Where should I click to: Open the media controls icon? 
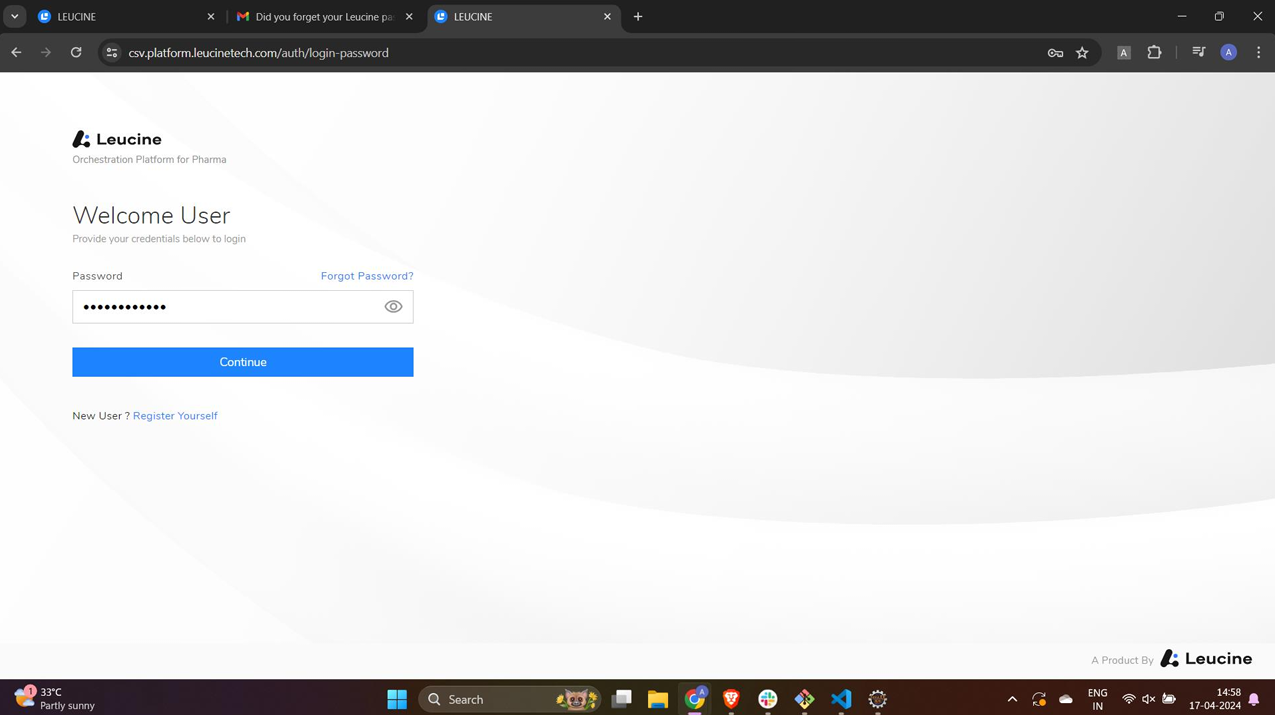pyautogui.click(x=1199, y=53)
